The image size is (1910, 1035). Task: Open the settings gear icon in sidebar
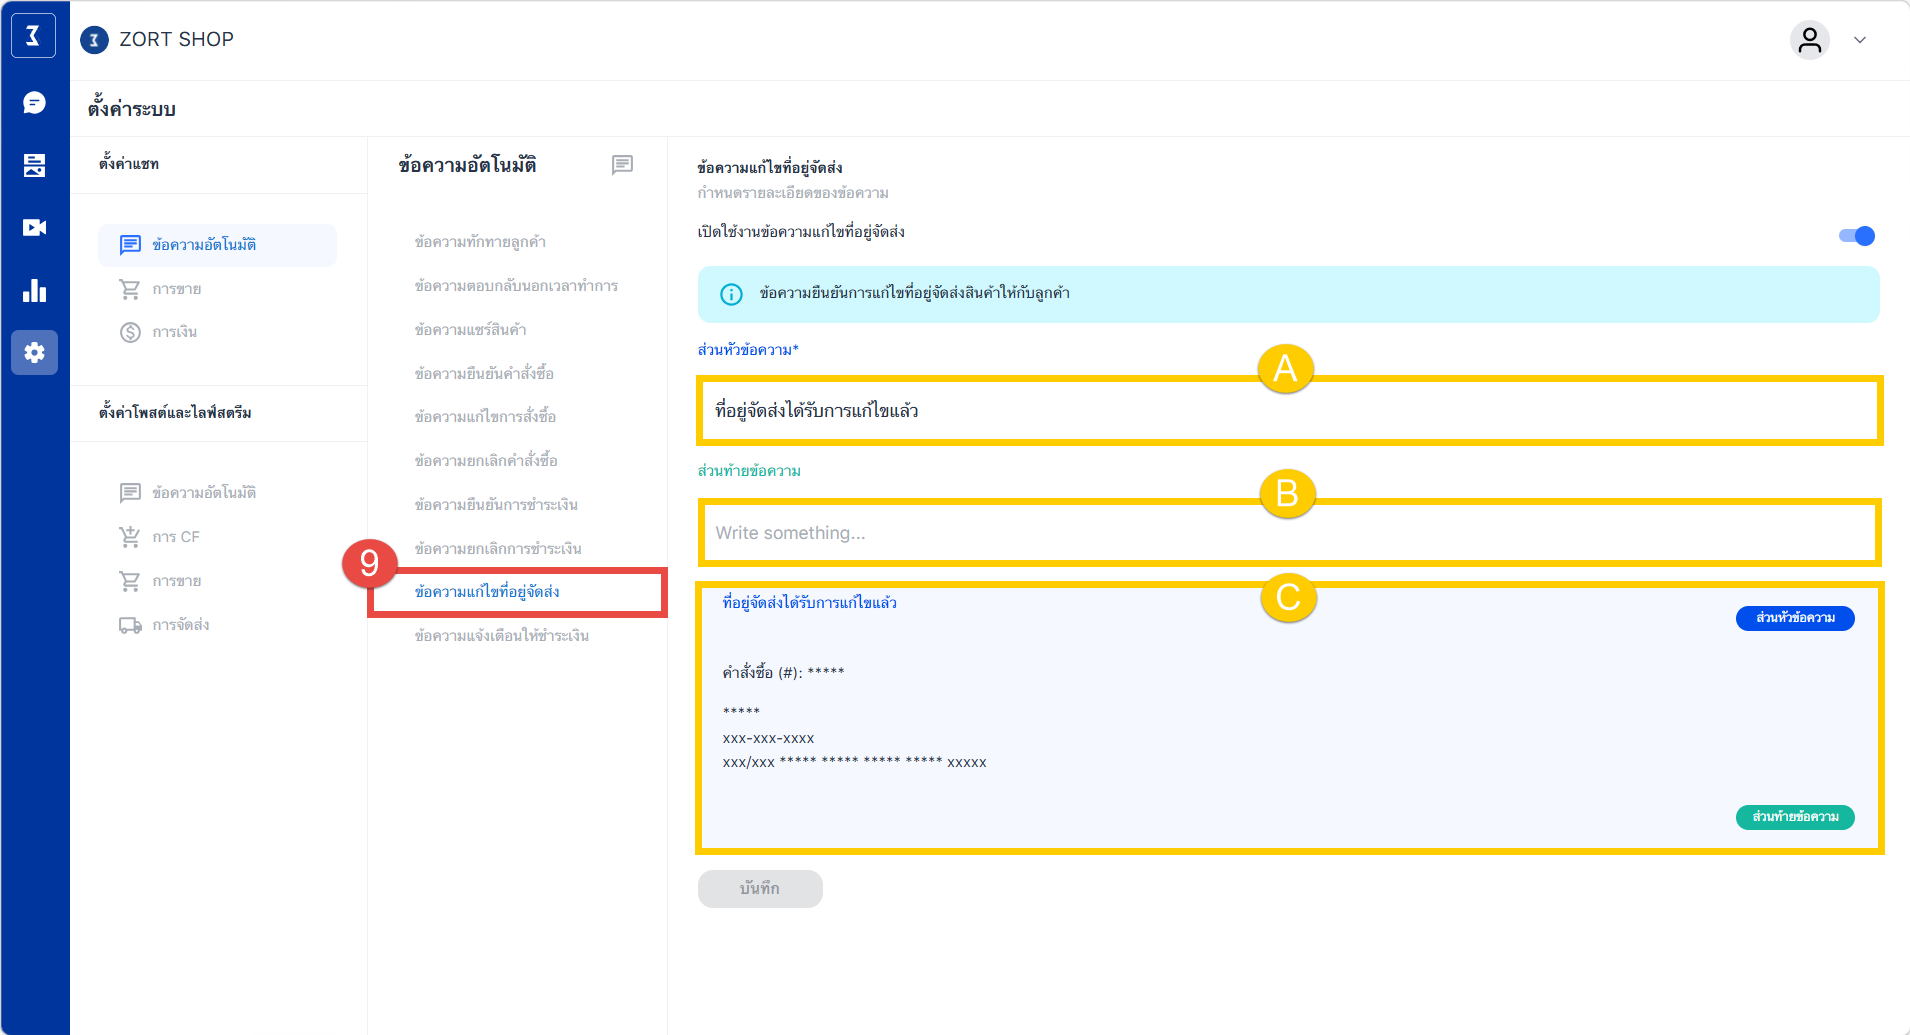[x=34, y=353]
